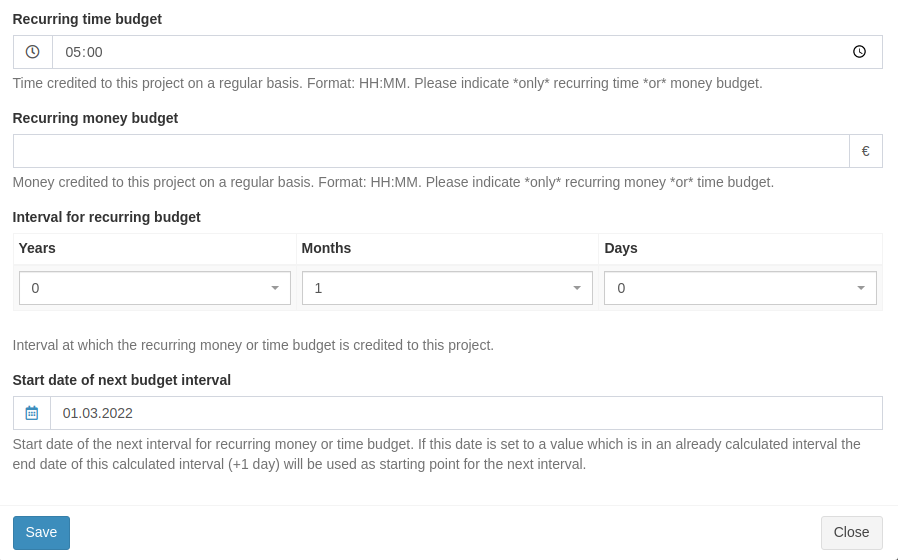This screenshot has height=560, width=898.
Task: Open the Days interval dropdown
Action: coord(740,288)
